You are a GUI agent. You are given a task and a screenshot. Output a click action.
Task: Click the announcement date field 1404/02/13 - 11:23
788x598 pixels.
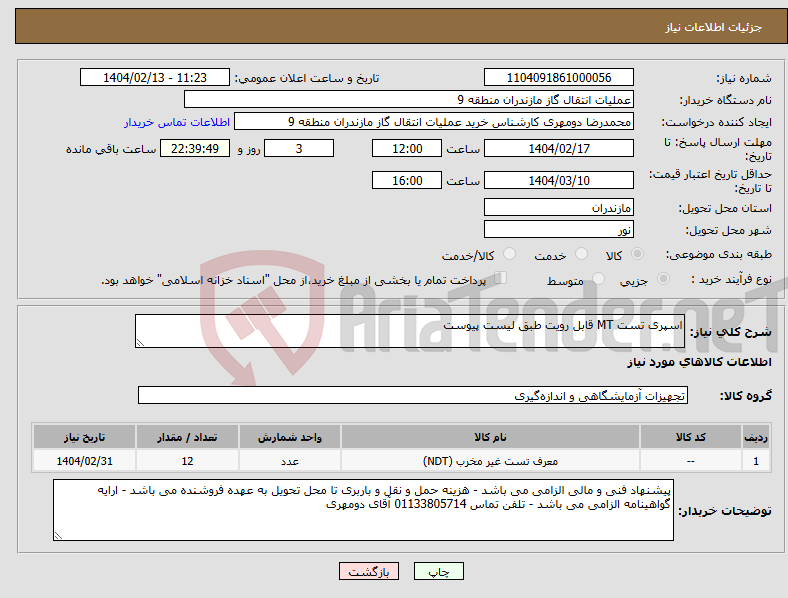[155, 77]
